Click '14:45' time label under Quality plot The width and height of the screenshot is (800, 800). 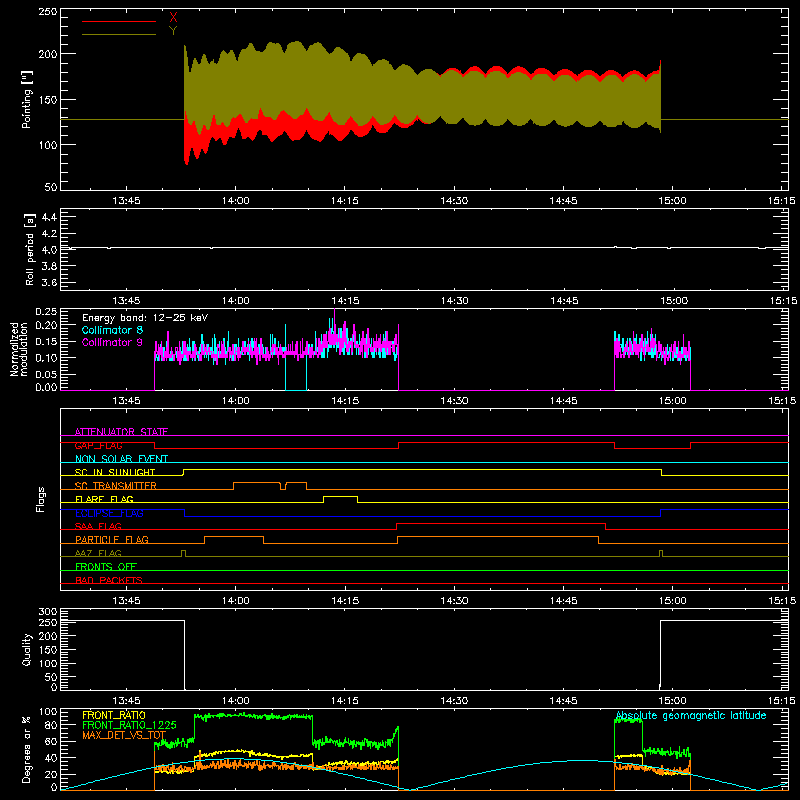[x=564, y=701]
